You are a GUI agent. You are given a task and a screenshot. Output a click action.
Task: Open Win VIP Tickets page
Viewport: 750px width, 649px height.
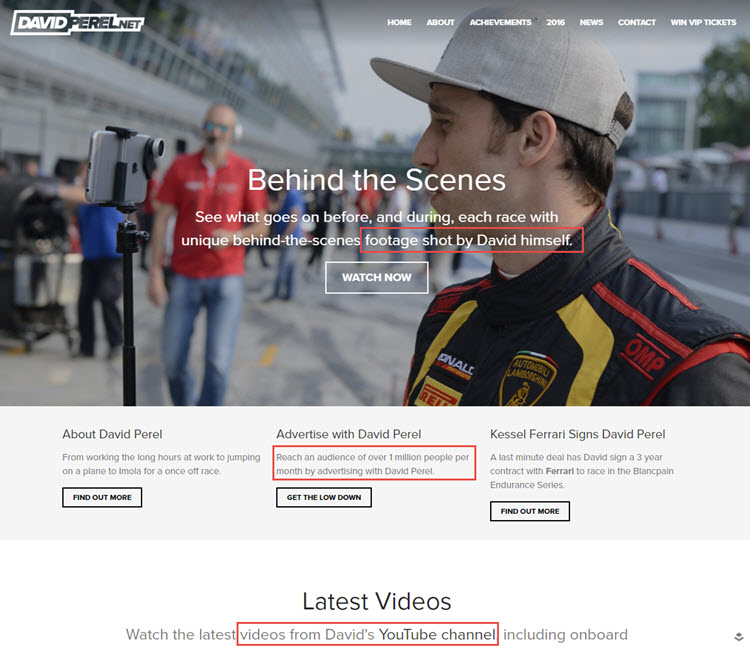coord(703,22)
